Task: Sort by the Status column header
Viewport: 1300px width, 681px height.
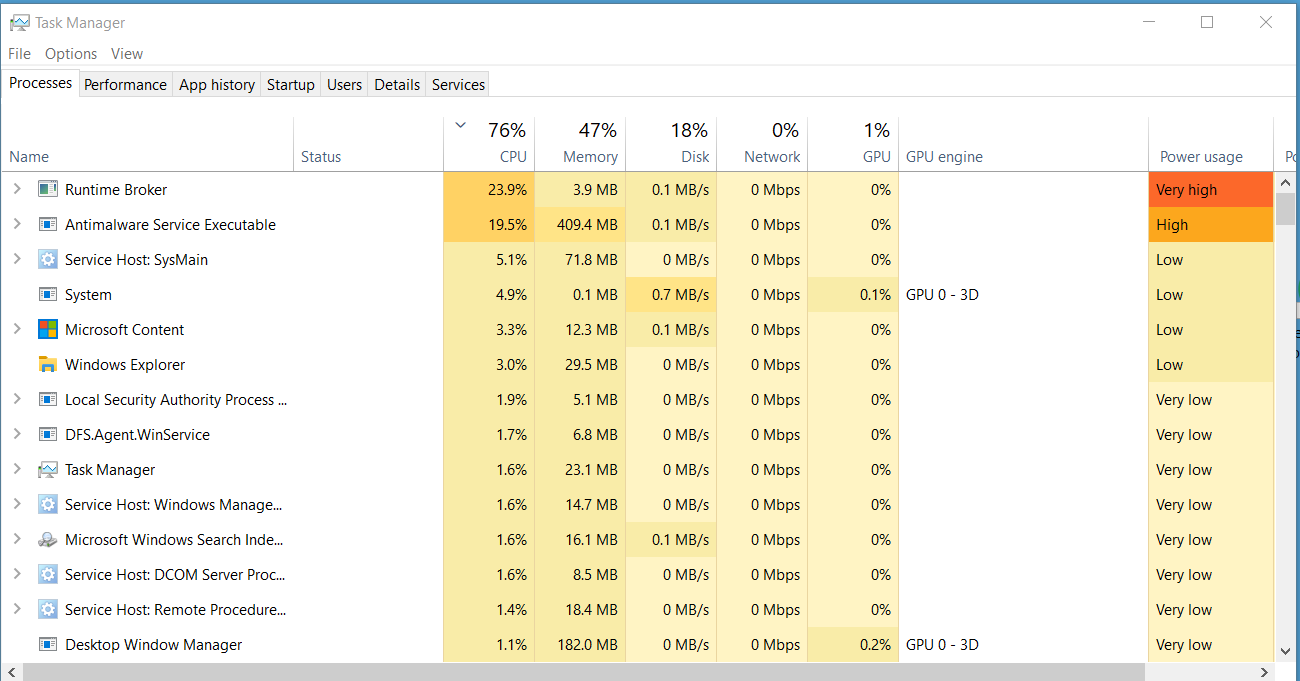Action: (x=368, y=143)
